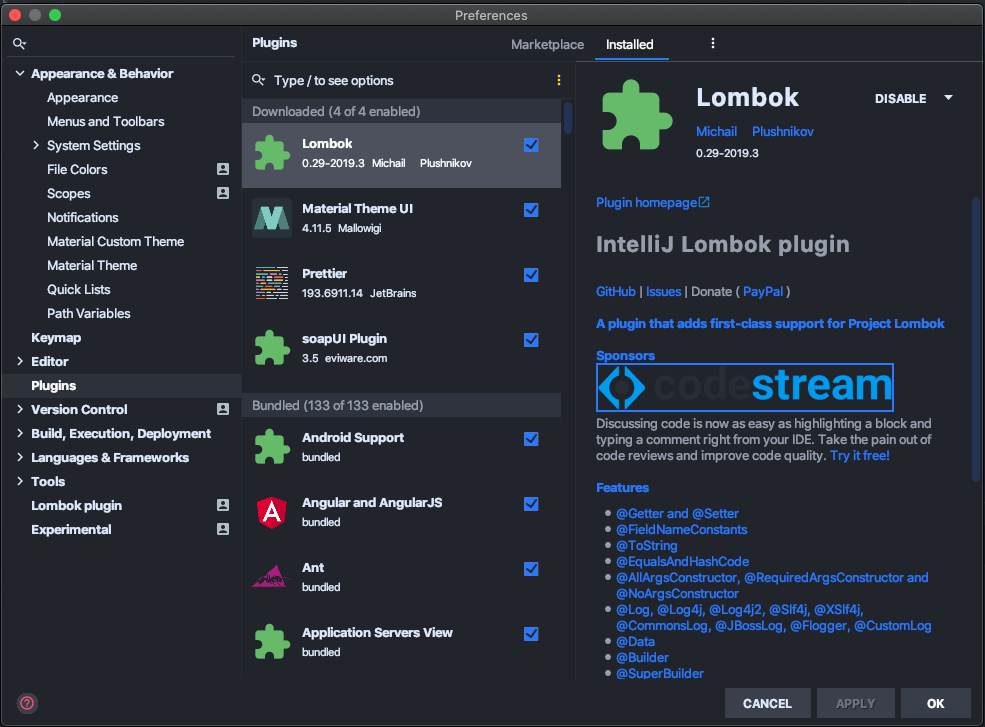Click the CANCEL button
This screenshot has width=985, height=727.
pyautogui.click(x=767, y=703)
